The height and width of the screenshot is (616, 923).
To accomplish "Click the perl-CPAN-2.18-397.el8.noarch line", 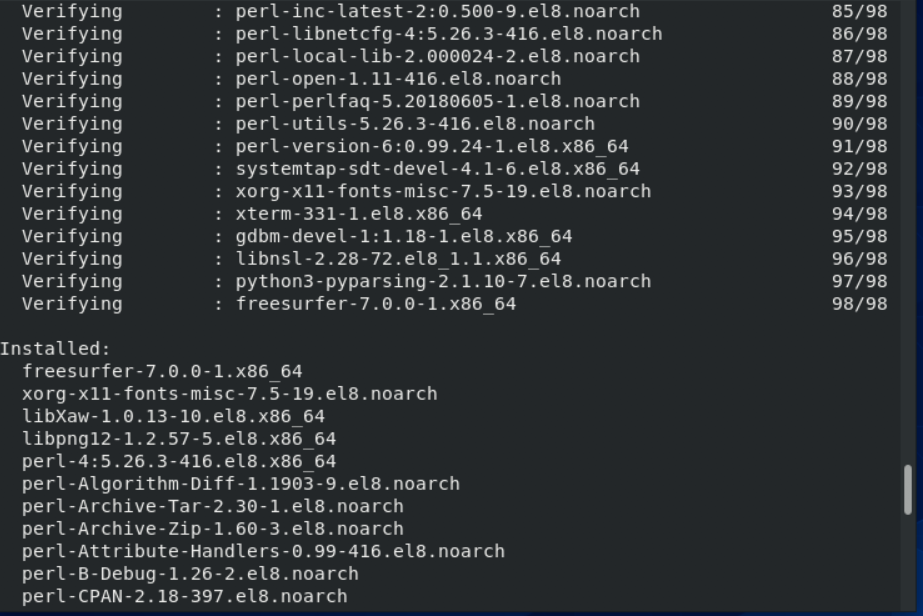I will coord(185,596).
